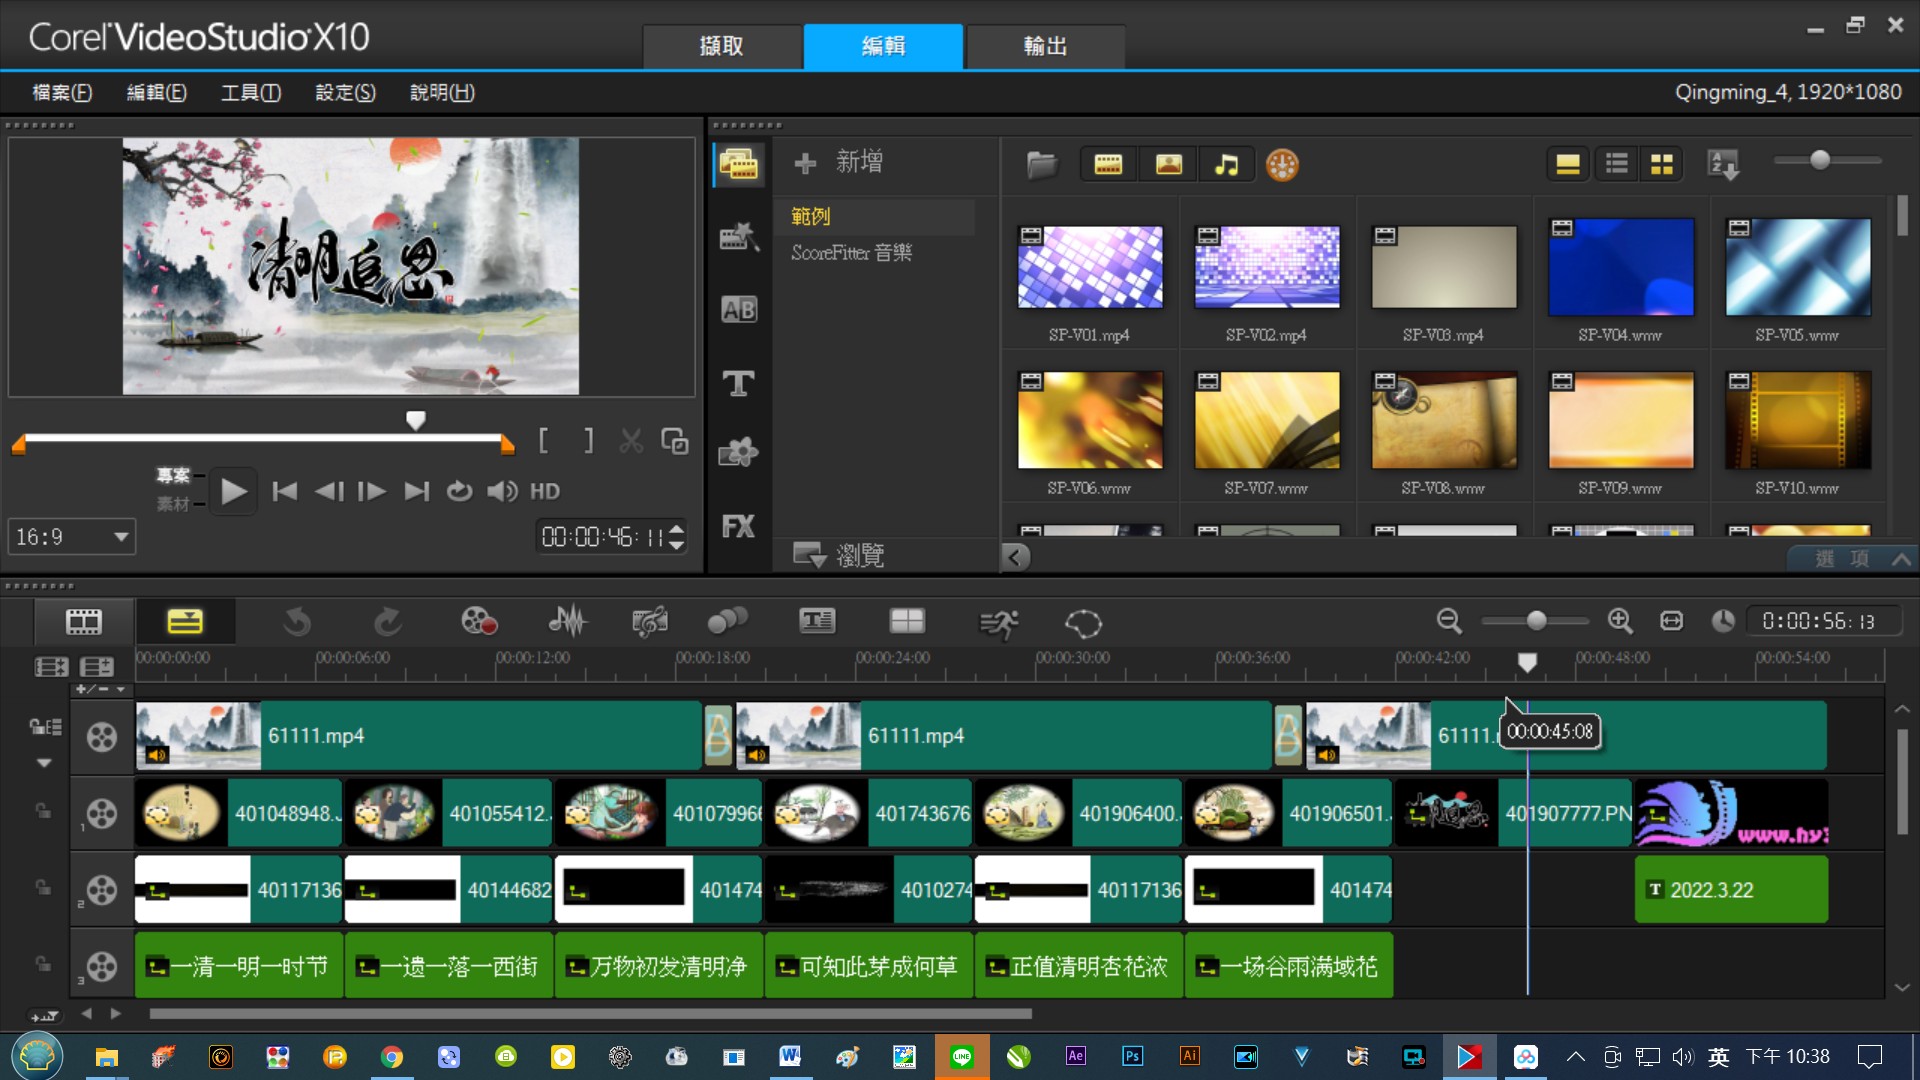
Task: Toggle library titles display button
Action: (1568, 164)
